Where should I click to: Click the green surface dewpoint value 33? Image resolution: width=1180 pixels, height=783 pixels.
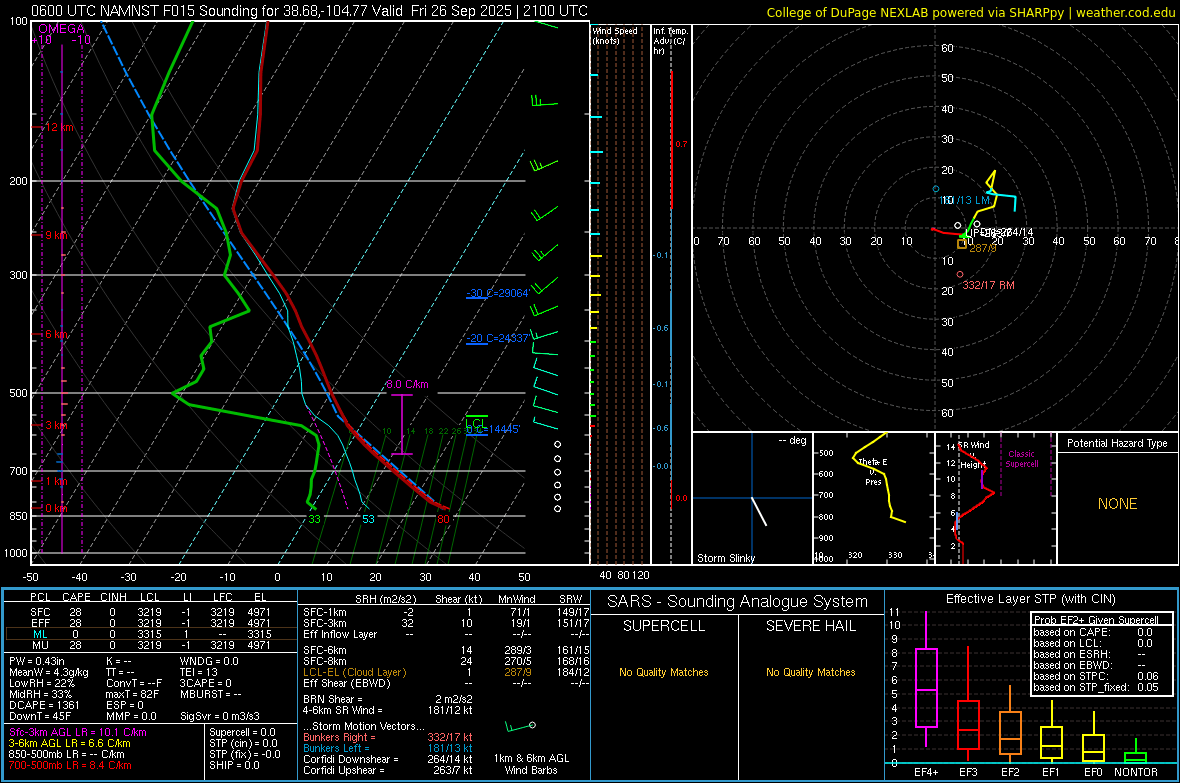pyautogui.click(x=314, y=519)
